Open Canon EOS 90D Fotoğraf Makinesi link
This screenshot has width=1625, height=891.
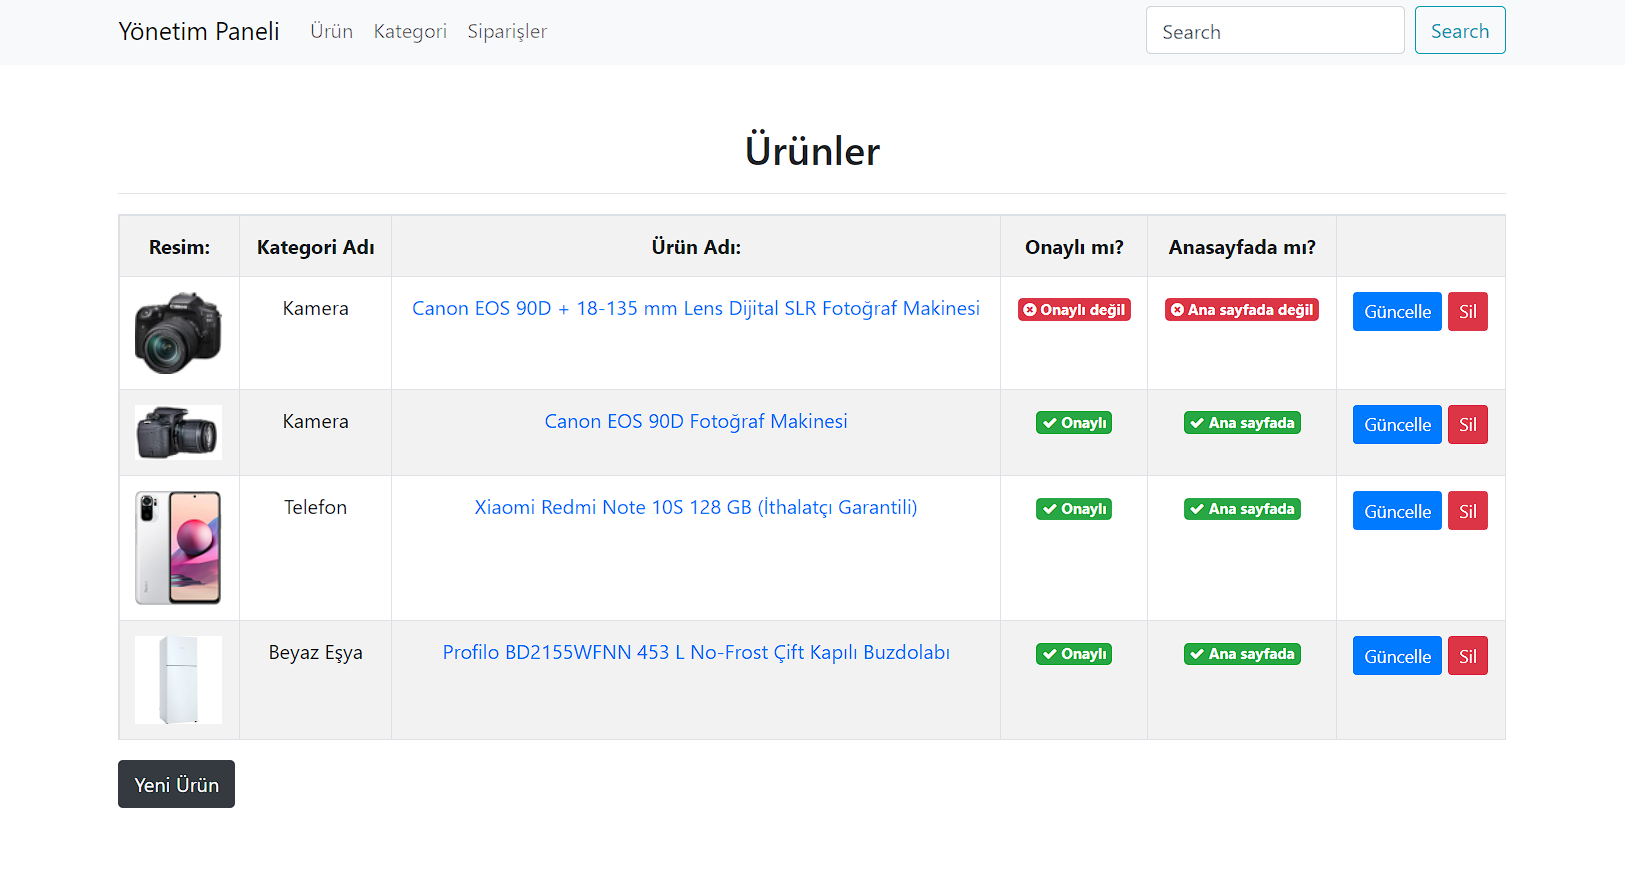pos(696,421)
